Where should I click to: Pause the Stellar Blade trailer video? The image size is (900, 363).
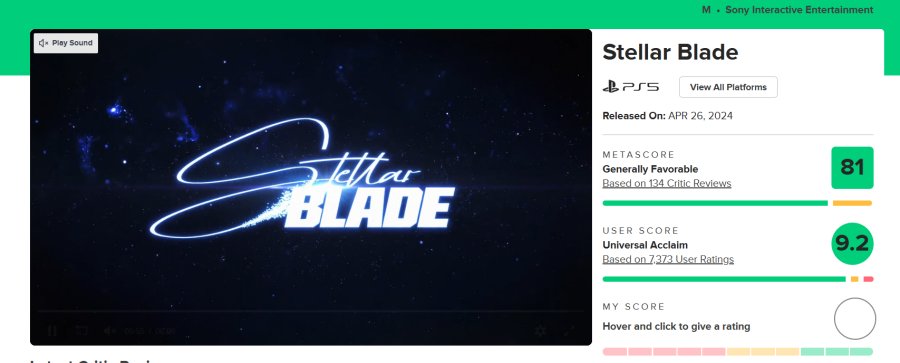[x=52, y=331]
